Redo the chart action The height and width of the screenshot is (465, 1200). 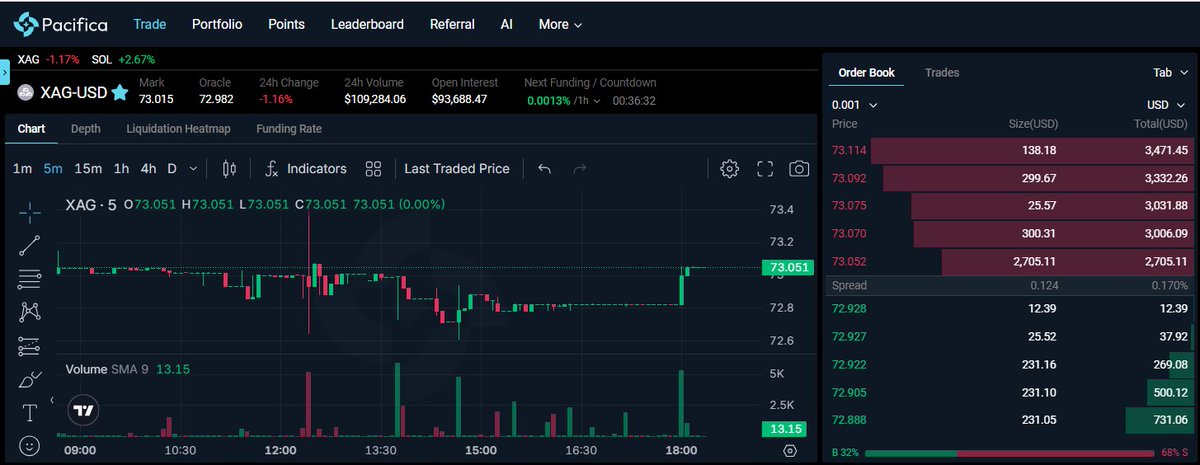579,169
